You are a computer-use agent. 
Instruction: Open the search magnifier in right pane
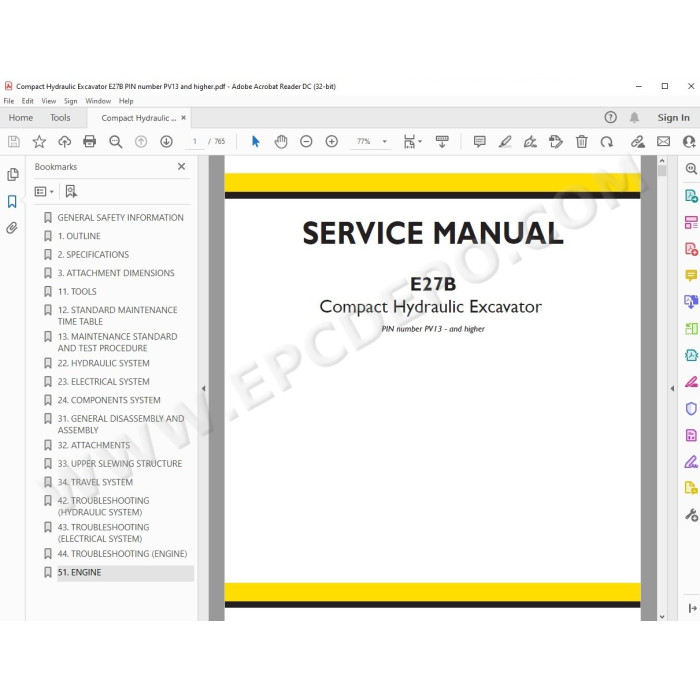click(x=691, y=169)
